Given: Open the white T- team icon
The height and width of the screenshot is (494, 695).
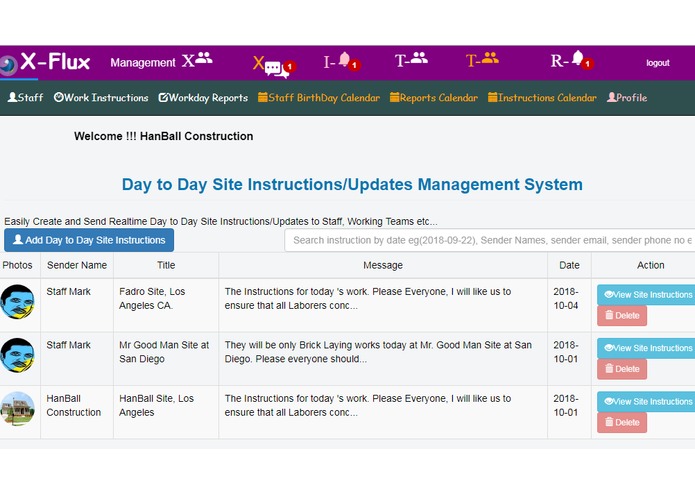Looking at the screenshot, I should [x=411, y=59].
